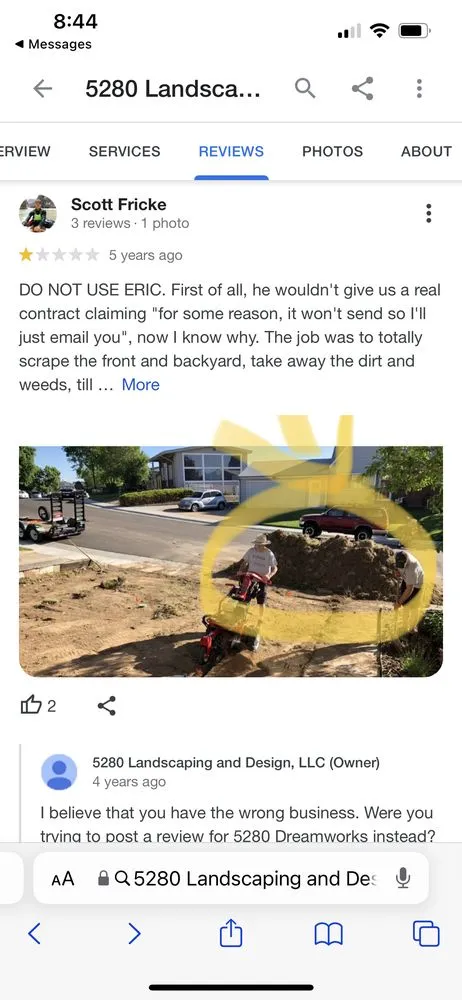
Task: Share the review using the share icon
Action: [107, 705]
